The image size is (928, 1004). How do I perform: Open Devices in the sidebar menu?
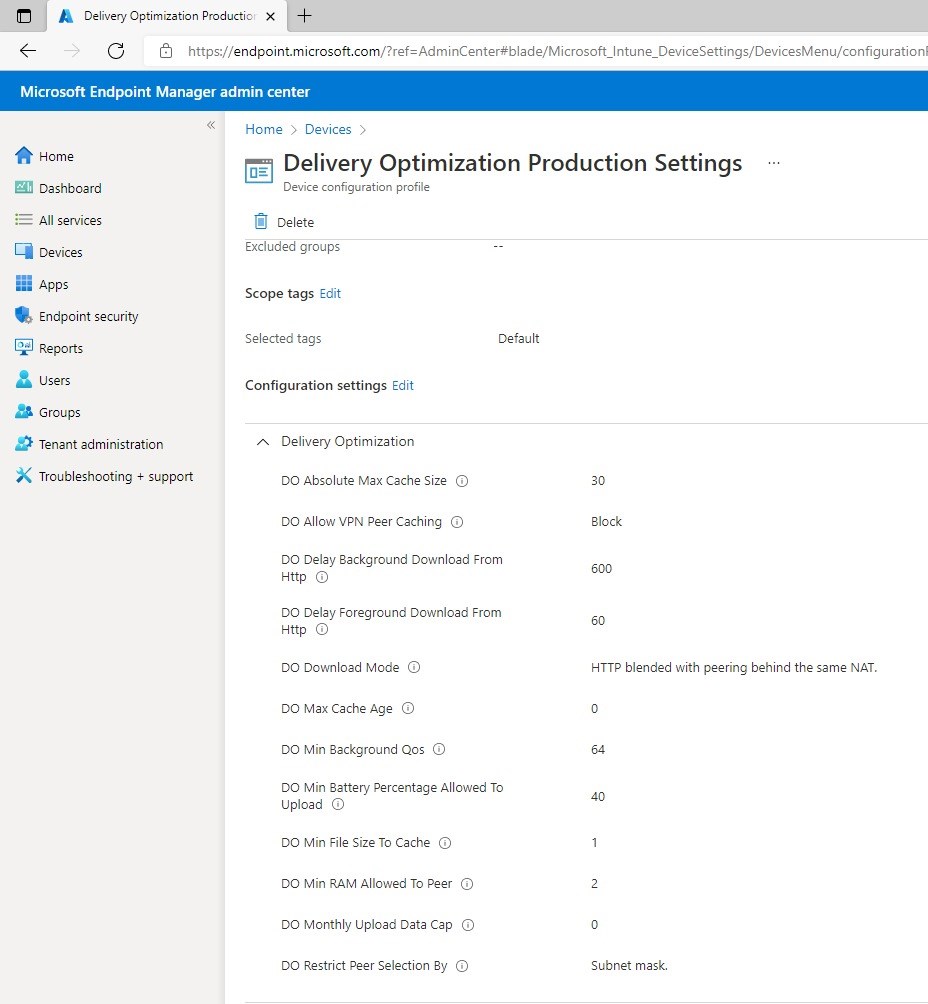point(61,252)
